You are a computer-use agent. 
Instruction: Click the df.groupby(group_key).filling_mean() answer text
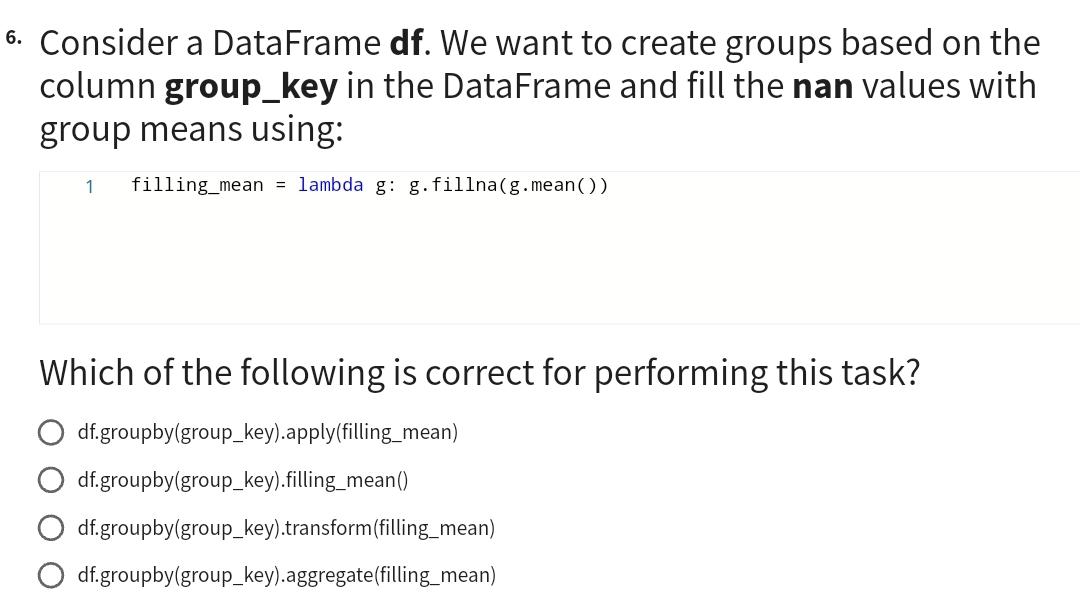pos(243,480)
